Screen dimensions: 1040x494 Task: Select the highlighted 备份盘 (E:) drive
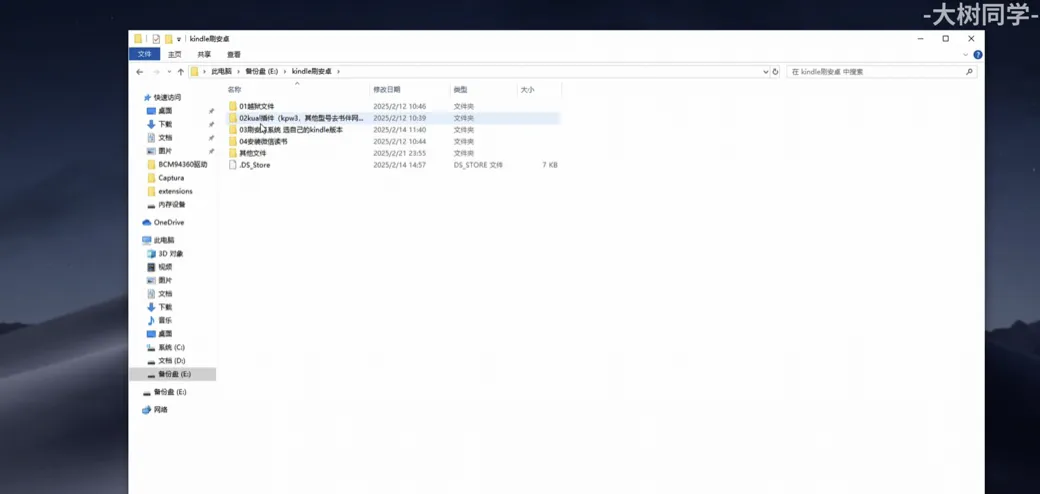[x=173, y=374]
